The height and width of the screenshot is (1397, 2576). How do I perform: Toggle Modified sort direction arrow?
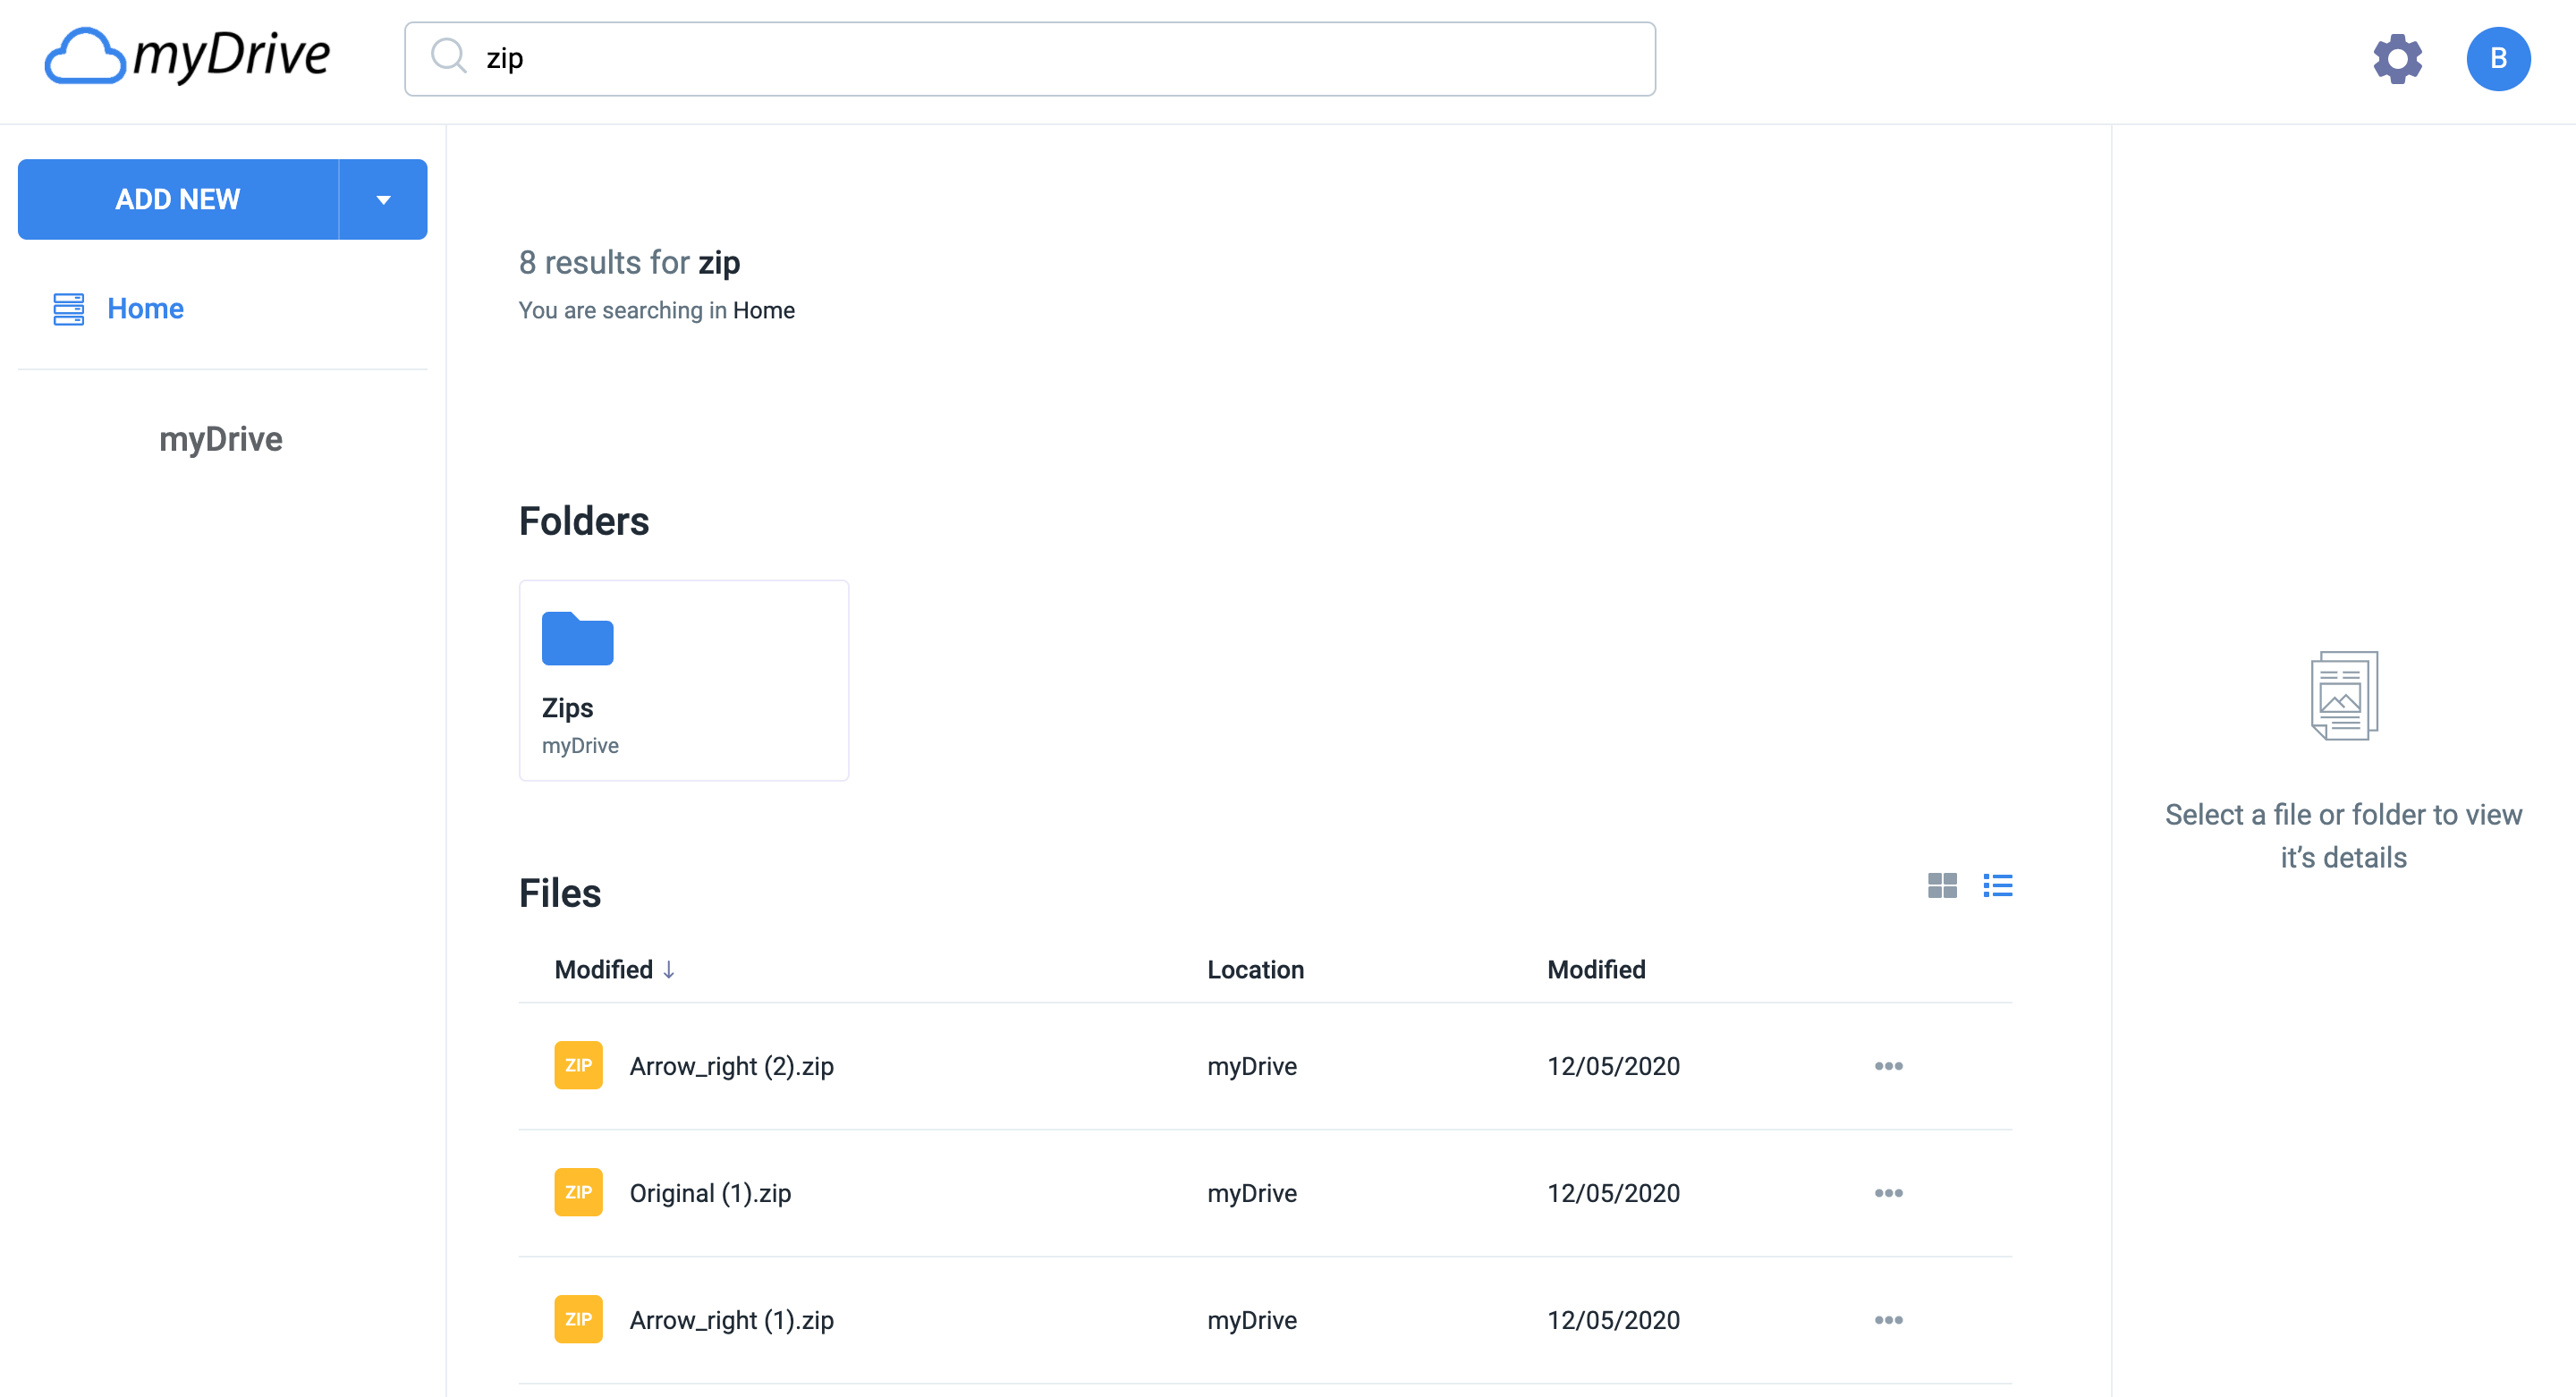[x=669, y=969]
